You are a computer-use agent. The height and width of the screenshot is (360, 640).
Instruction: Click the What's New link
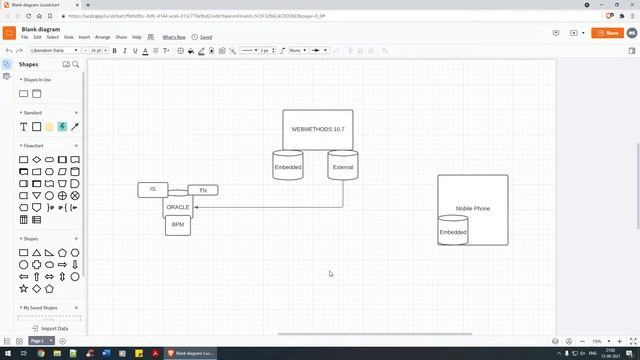tap(174, 37)
